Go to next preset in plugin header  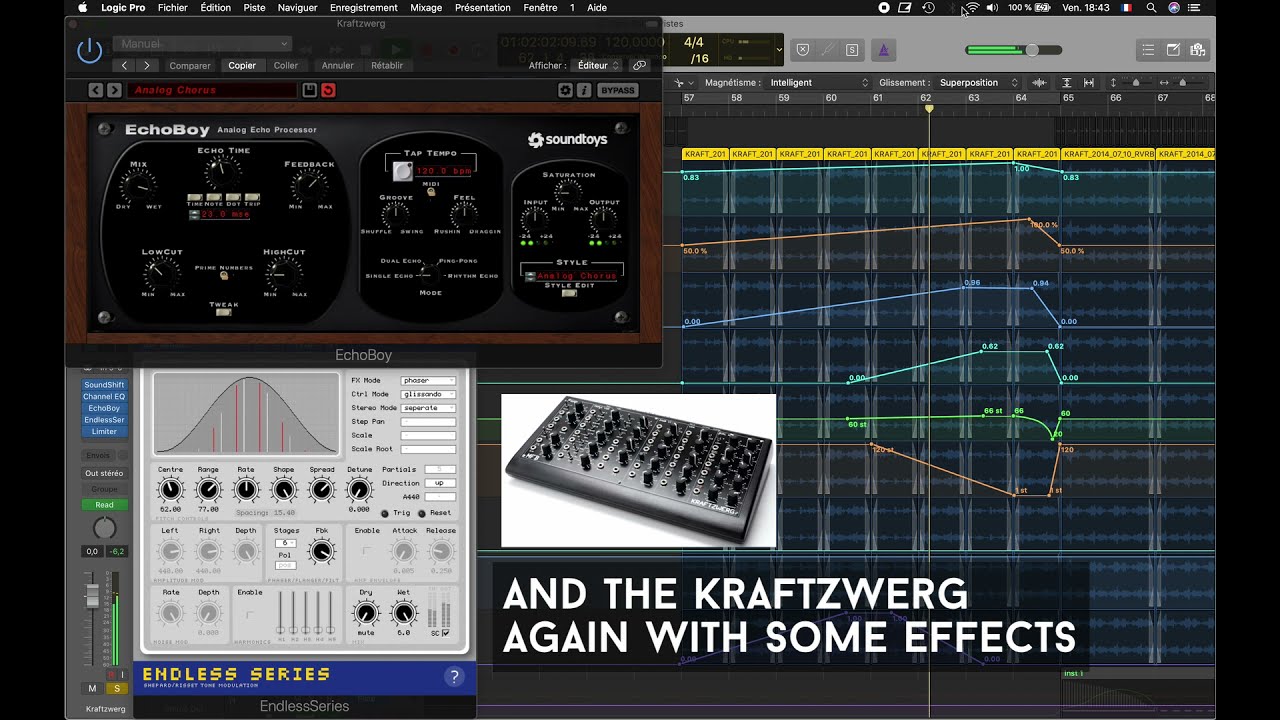[147, 65]
